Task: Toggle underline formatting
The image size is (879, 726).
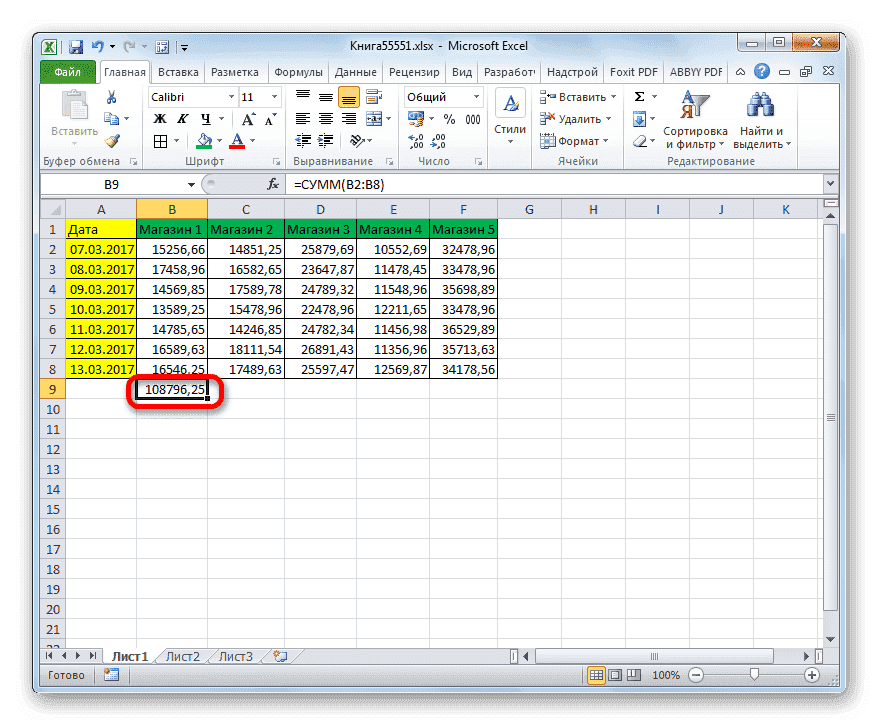Action: (204, 119)
